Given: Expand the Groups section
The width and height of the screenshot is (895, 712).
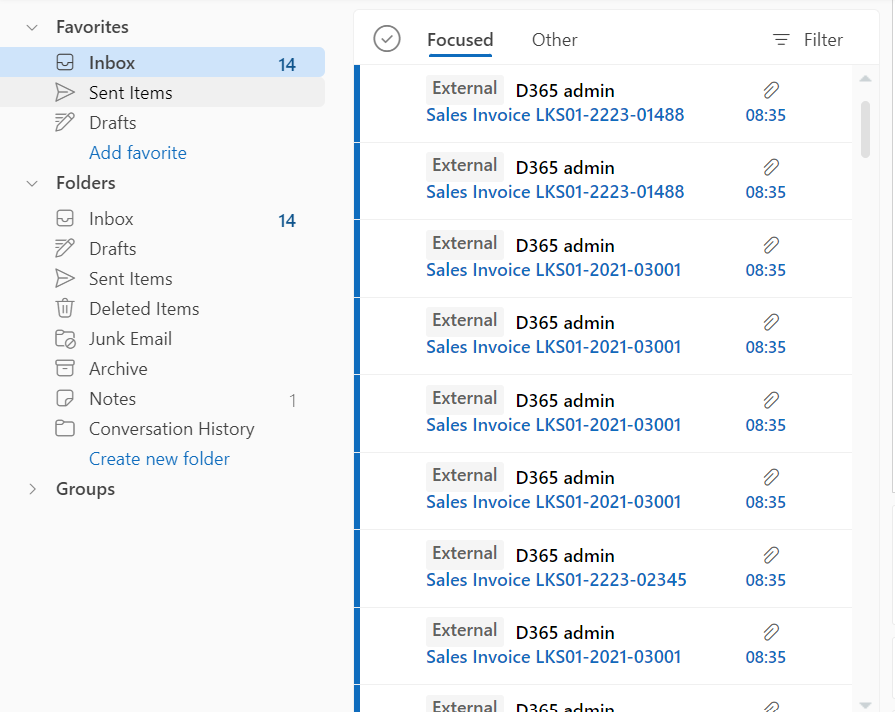Looking at the screenshot, I should (x=32, y=489).
